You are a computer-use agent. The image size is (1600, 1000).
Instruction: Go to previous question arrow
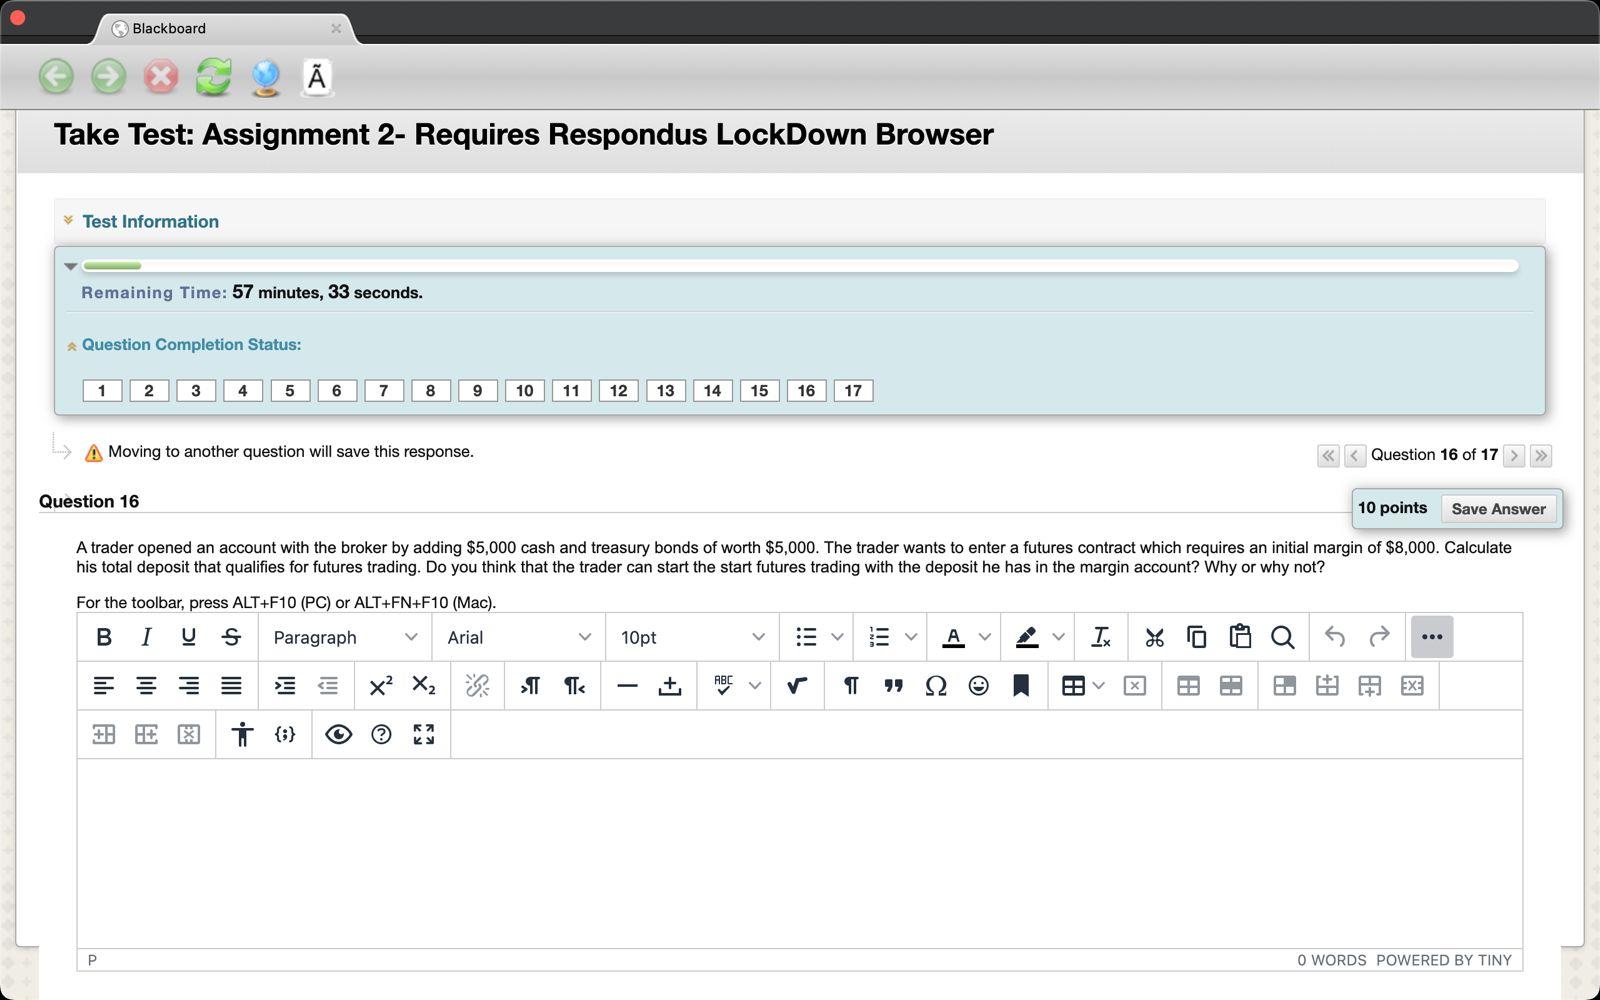tap(1355, 456)
